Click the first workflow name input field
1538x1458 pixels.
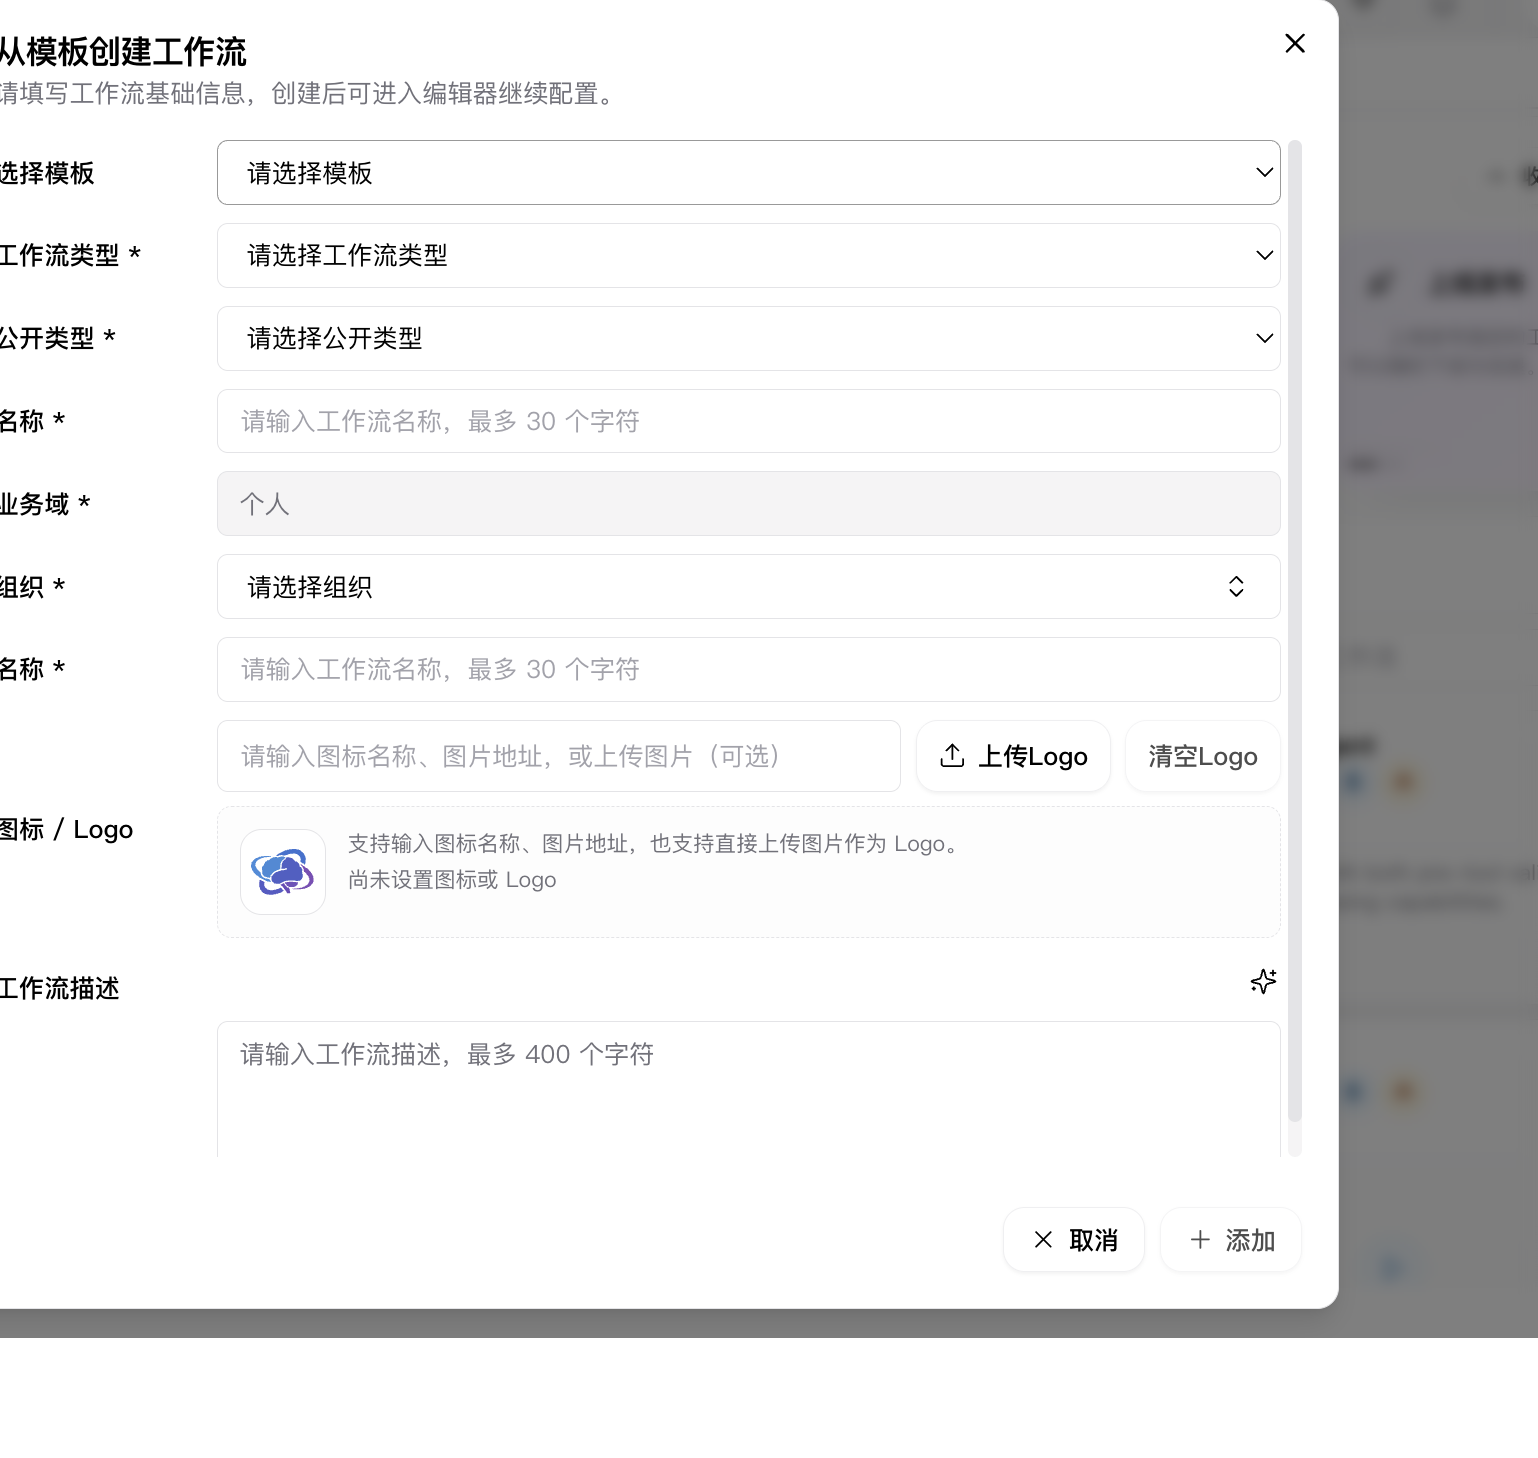click(x=748, y=421)
